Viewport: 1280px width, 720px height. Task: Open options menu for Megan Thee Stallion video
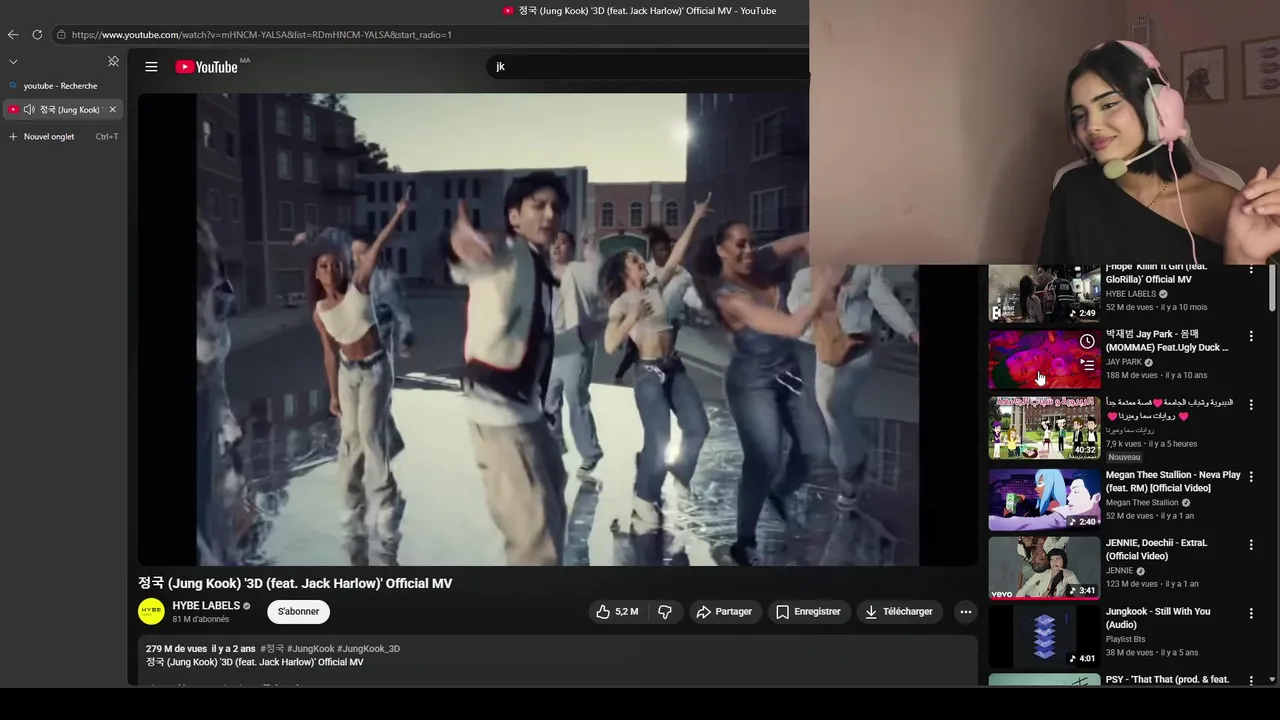click(x=1251, y=477)
